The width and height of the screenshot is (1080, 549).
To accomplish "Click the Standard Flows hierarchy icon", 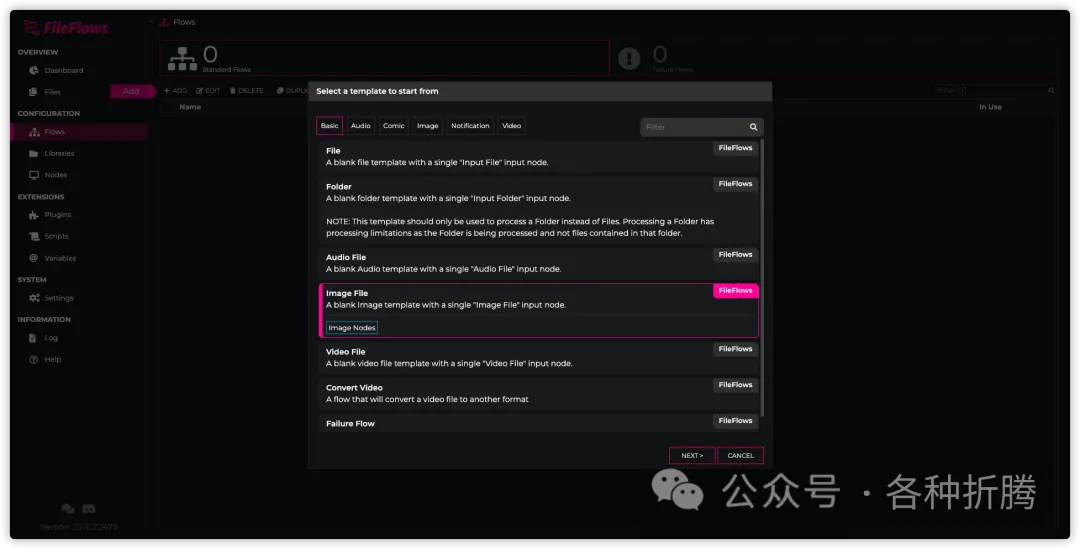I will coord(183,59).
